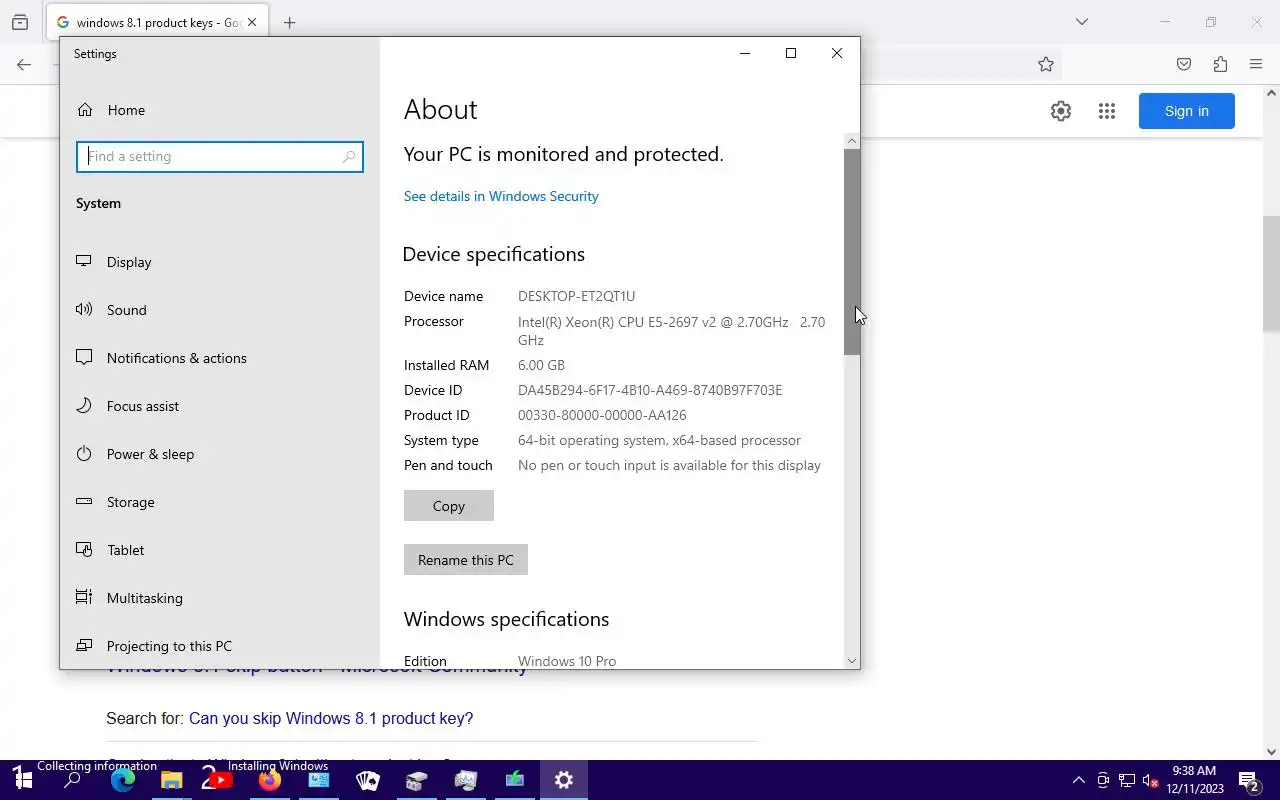Click the Settings About page scrollbar thumb
The image size is (1280, 800).
[x=852, y=252]
